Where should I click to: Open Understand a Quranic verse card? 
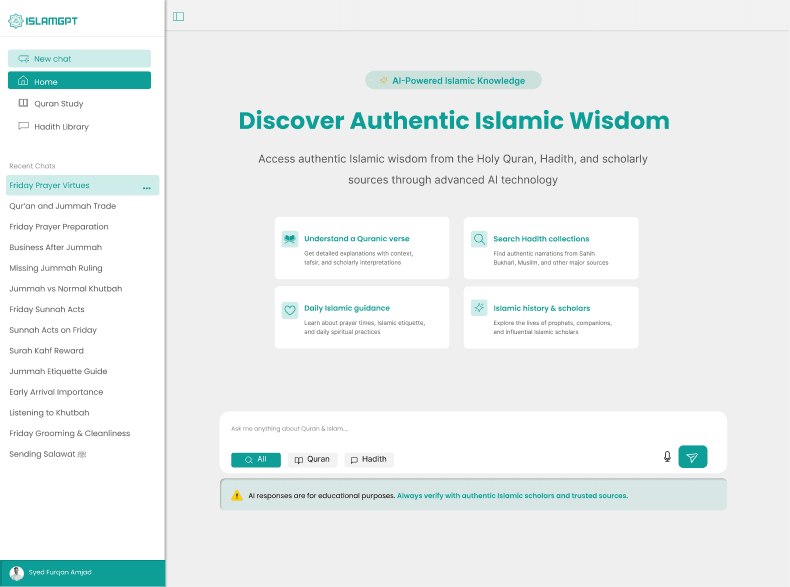[362, 248]
